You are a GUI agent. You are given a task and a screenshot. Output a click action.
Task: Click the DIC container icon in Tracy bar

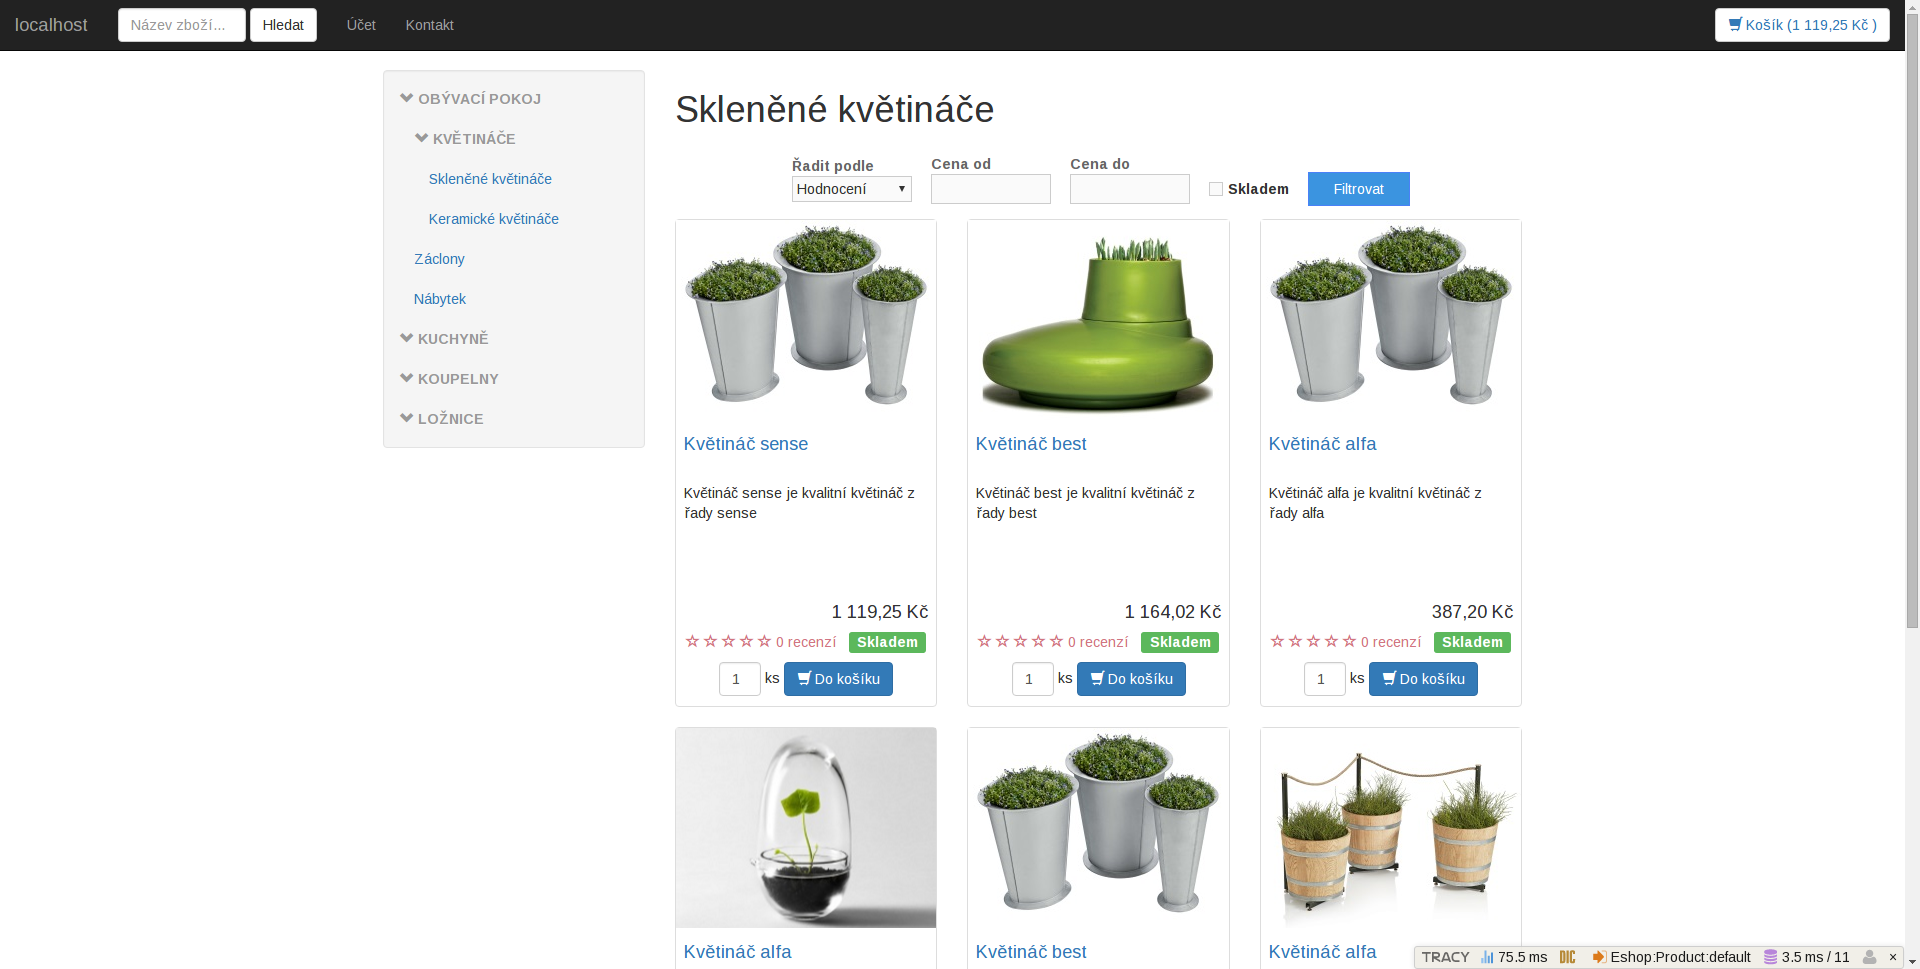[1567, 957]
